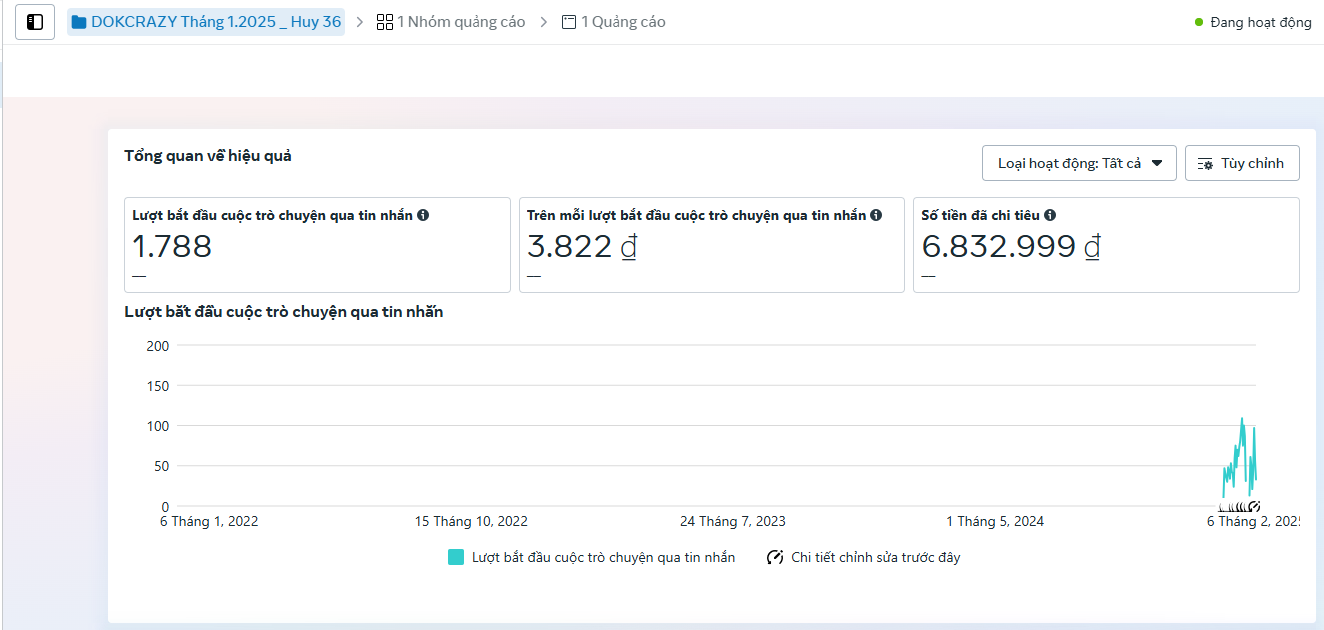Click legend label Lượt bắt đầu cuộc trò chuyện
This screenshot has height=630, width=1324.
click(603, 557)
